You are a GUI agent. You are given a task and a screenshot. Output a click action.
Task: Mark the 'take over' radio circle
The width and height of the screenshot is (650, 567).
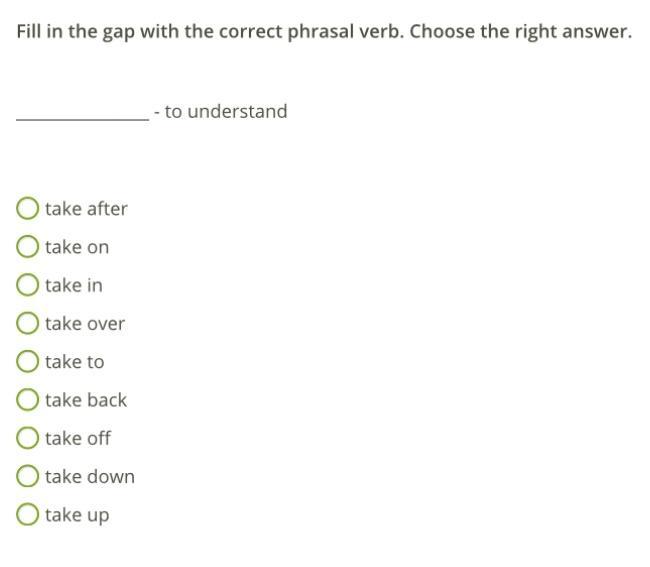coord(28,323)
